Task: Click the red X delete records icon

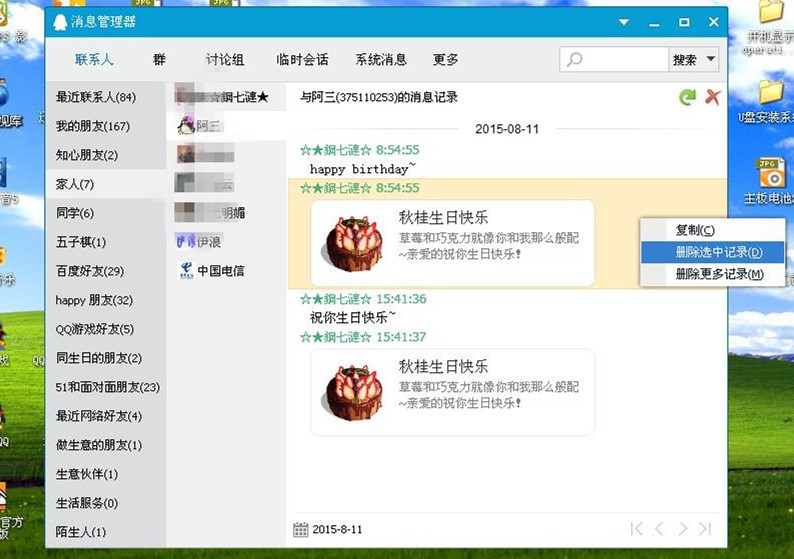Action: (x=713, y=97)
